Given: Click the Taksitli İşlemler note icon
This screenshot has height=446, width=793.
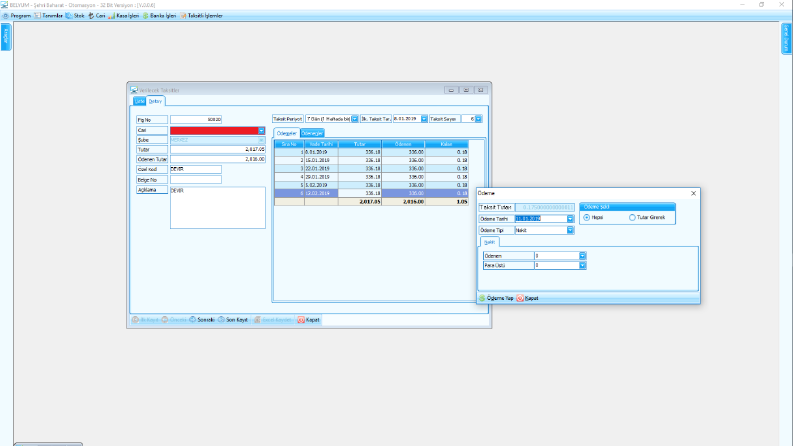Looking at the screenshot, I should tap(183, 16).
